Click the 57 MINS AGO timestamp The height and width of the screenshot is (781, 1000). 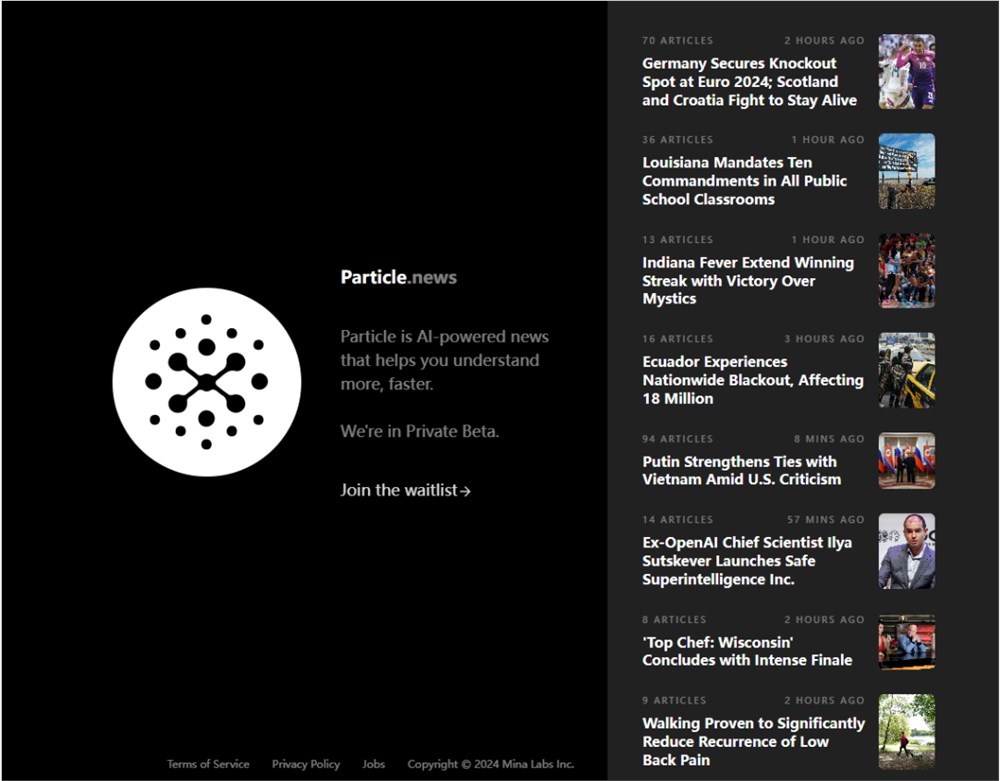[825, 520]
